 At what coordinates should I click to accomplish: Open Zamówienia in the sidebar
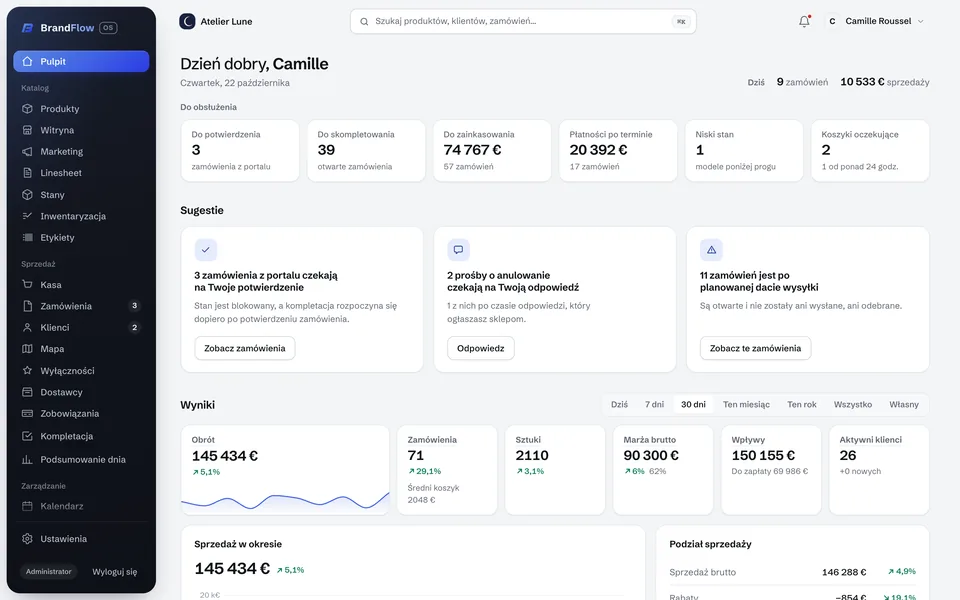coord(81,306)
